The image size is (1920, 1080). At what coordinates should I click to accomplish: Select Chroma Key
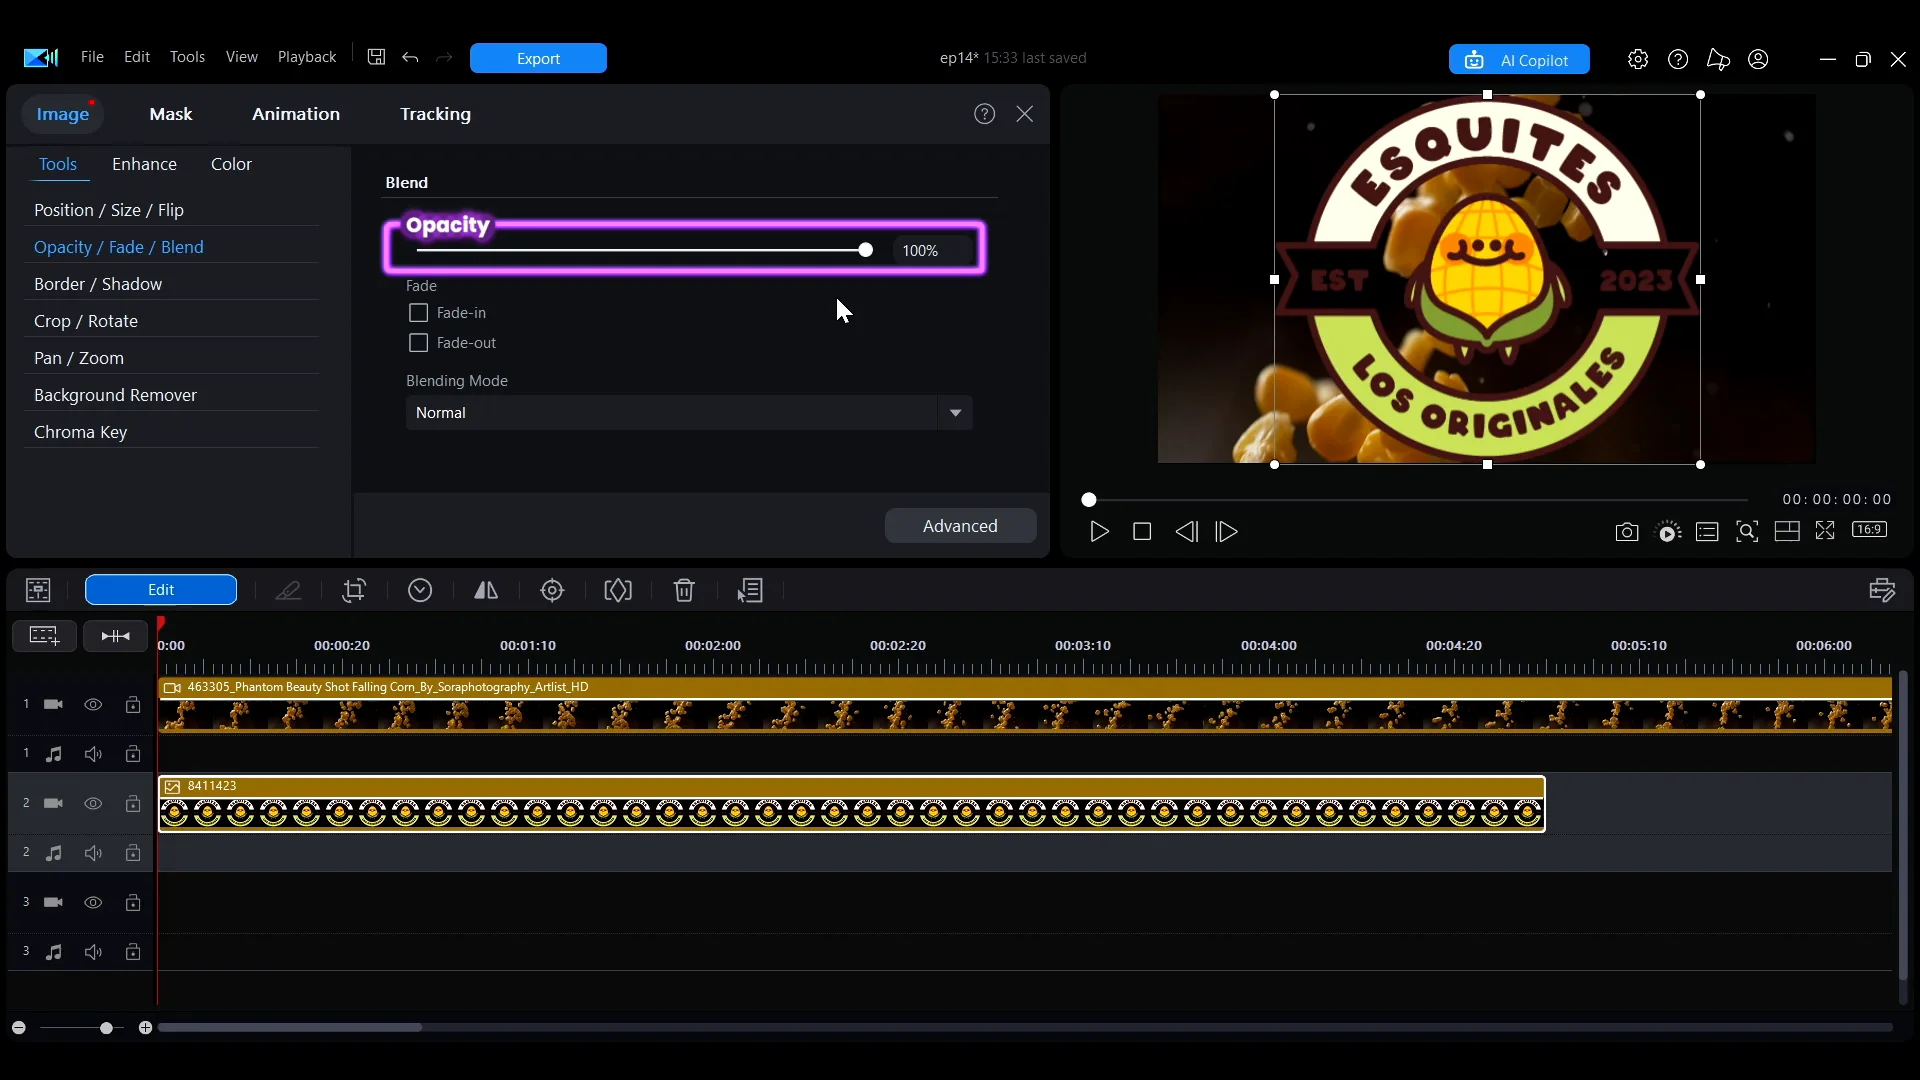coord(80,432)
